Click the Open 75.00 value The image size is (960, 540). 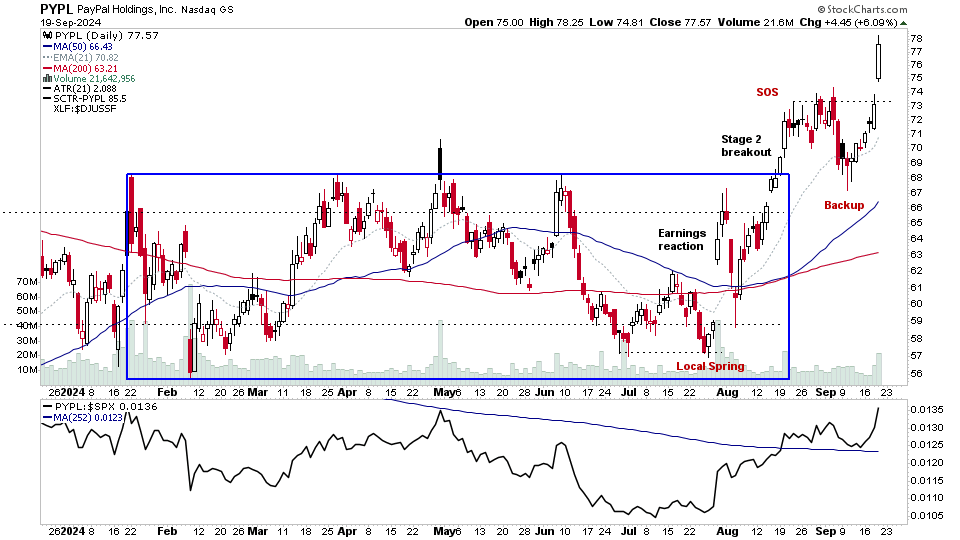point(493,23)
